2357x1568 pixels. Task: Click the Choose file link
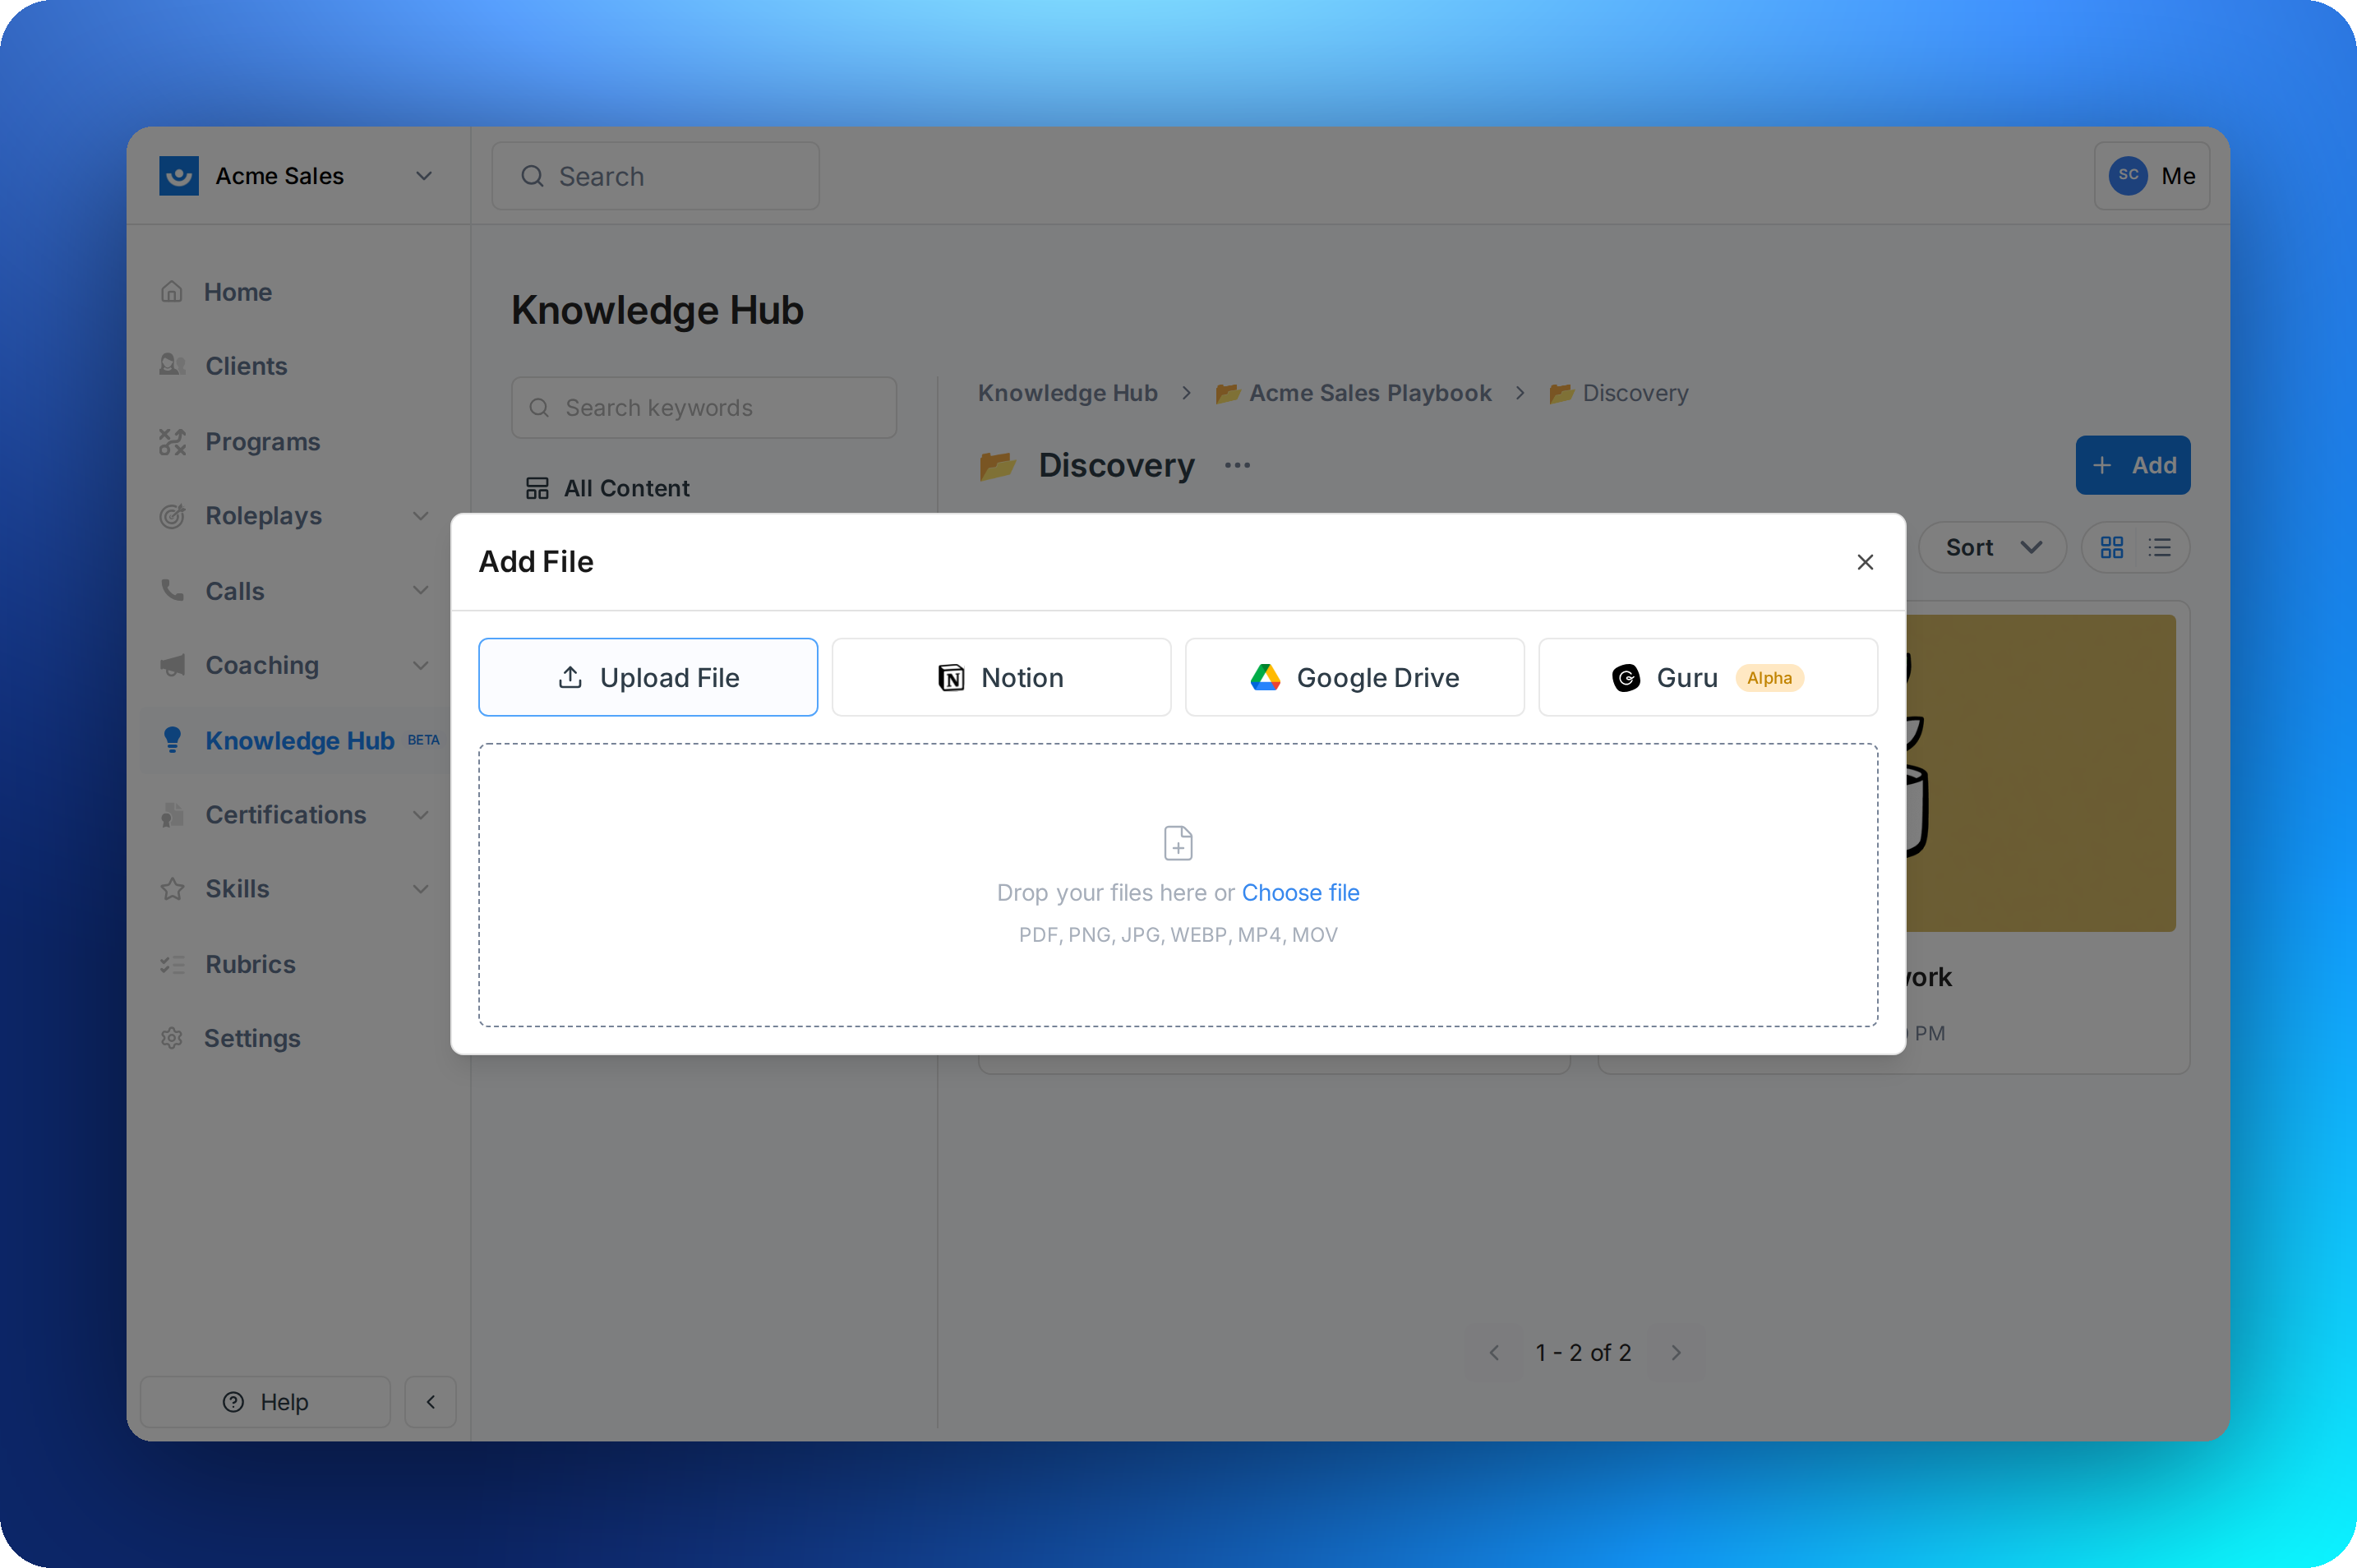click(x=1300, y=892)
